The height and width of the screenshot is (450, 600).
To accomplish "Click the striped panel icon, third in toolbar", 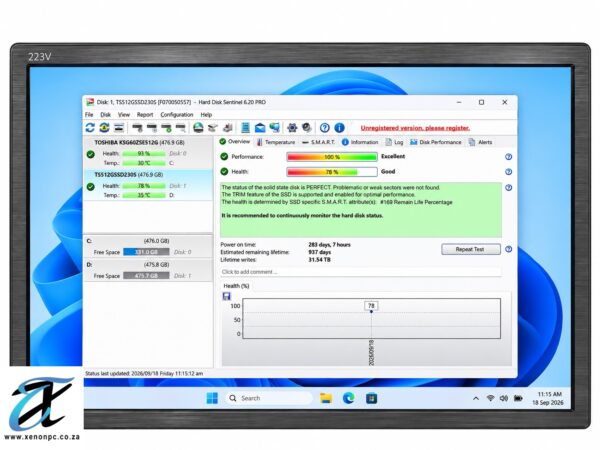I will pyautogui.click(x=119, y=127).
